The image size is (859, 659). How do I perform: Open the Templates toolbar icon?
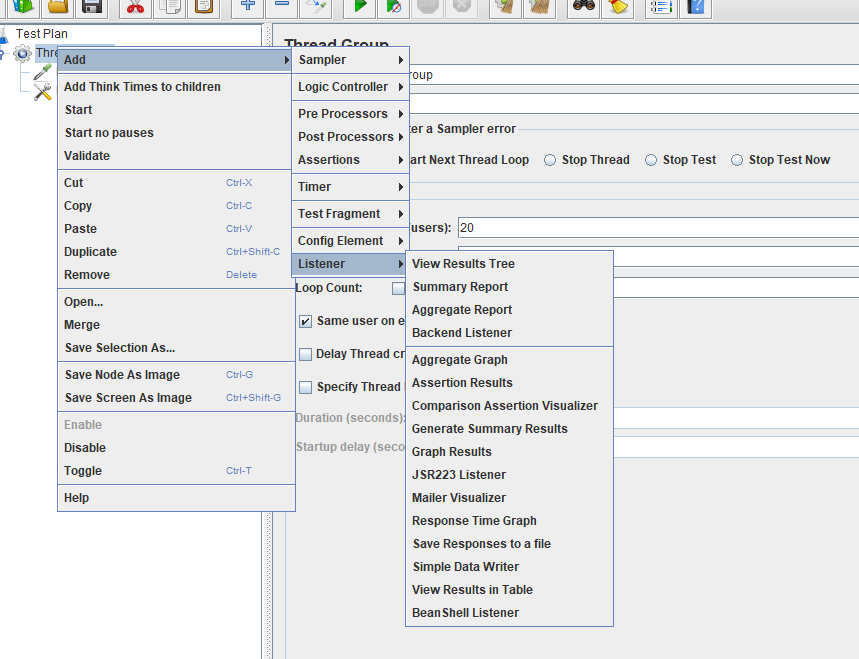23,7
